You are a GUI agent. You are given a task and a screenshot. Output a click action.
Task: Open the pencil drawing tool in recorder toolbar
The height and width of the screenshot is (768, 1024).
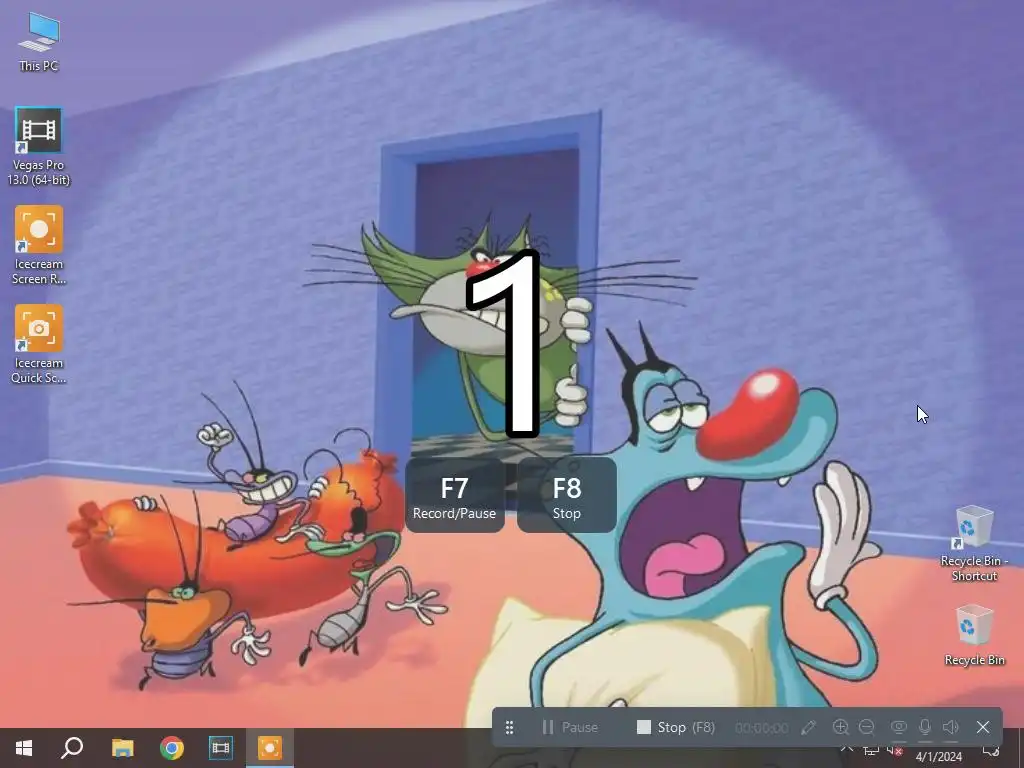tap(808, 727)
